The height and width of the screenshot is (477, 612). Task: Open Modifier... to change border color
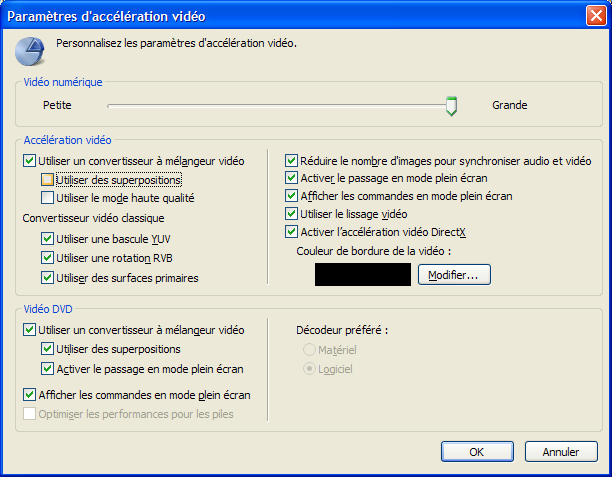tap(454, 275)
